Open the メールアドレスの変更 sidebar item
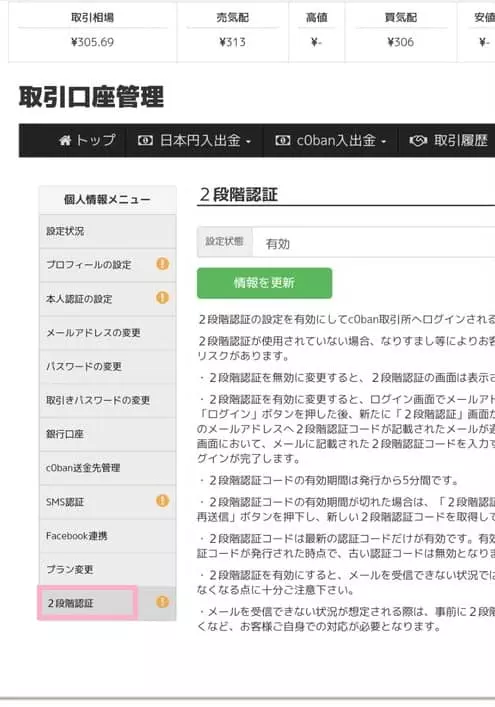Screen dimensions: 495x707 tap(108, 333)
